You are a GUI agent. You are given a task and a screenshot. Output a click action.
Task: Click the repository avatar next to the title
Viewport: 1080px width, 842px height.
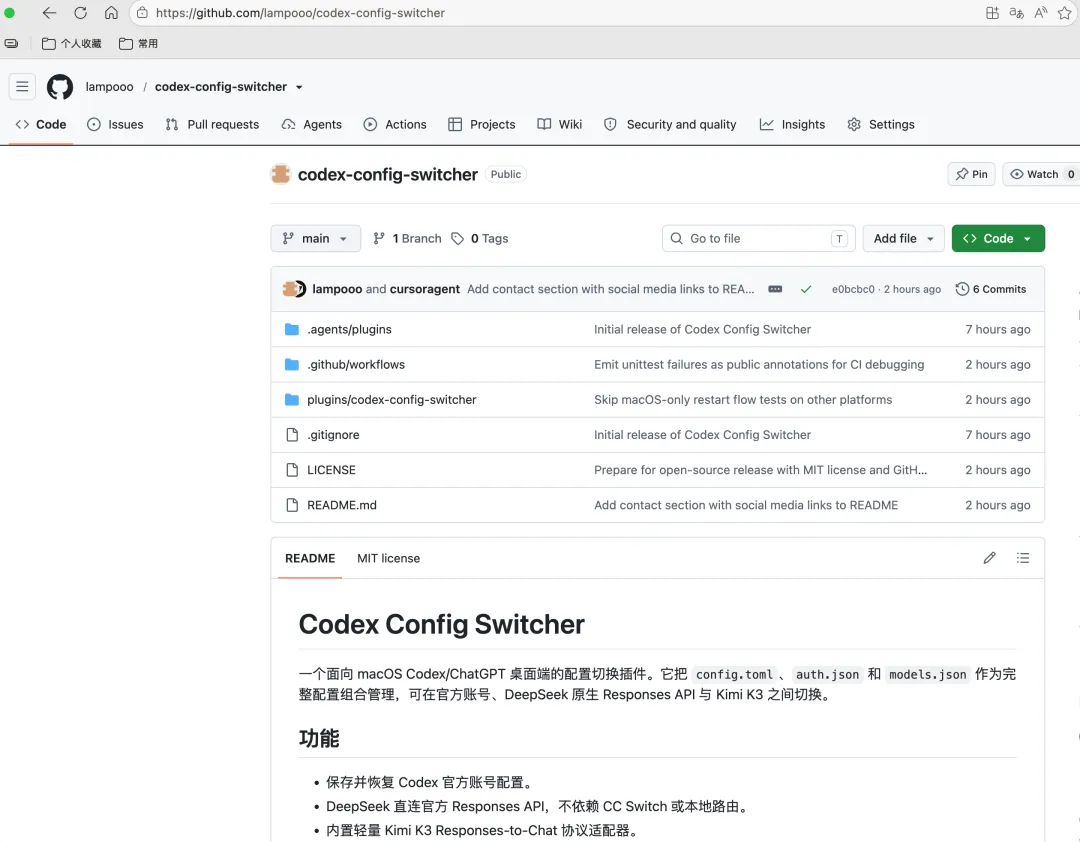click(281, 174)
